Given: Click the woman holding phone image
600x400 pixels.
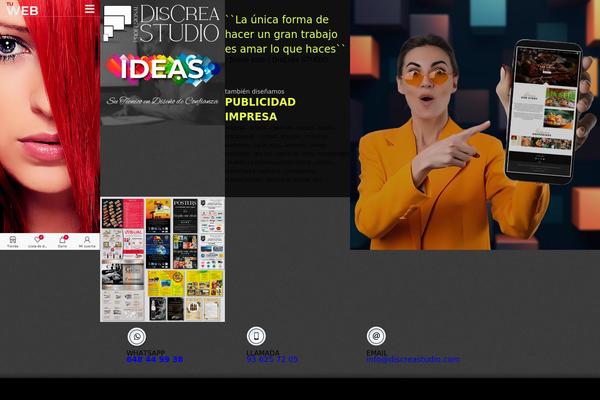Looking at the screenshot, I should pos(475,125).
